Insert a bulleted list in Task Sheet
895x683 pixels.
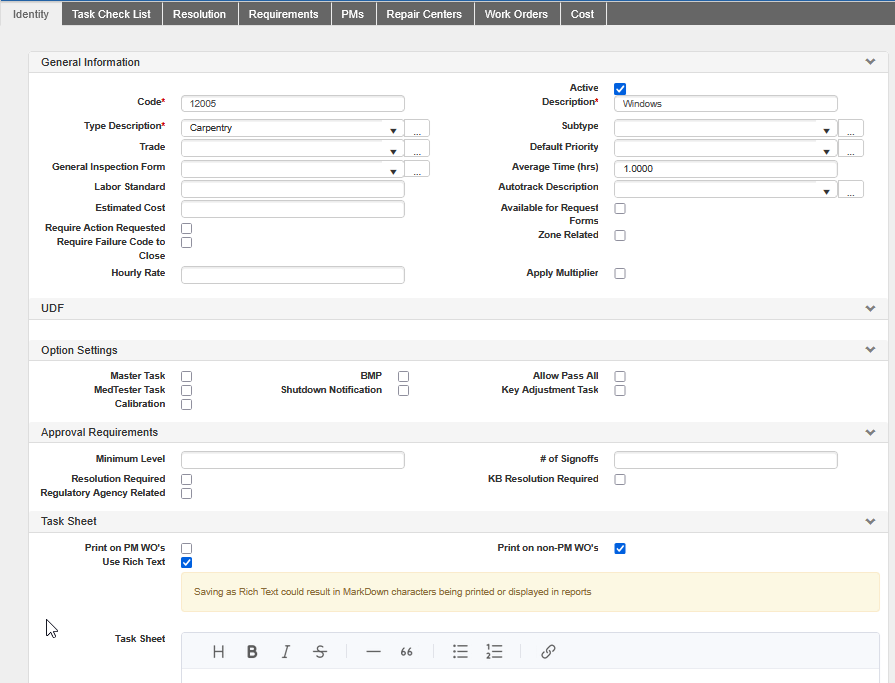tap(460, 652)
